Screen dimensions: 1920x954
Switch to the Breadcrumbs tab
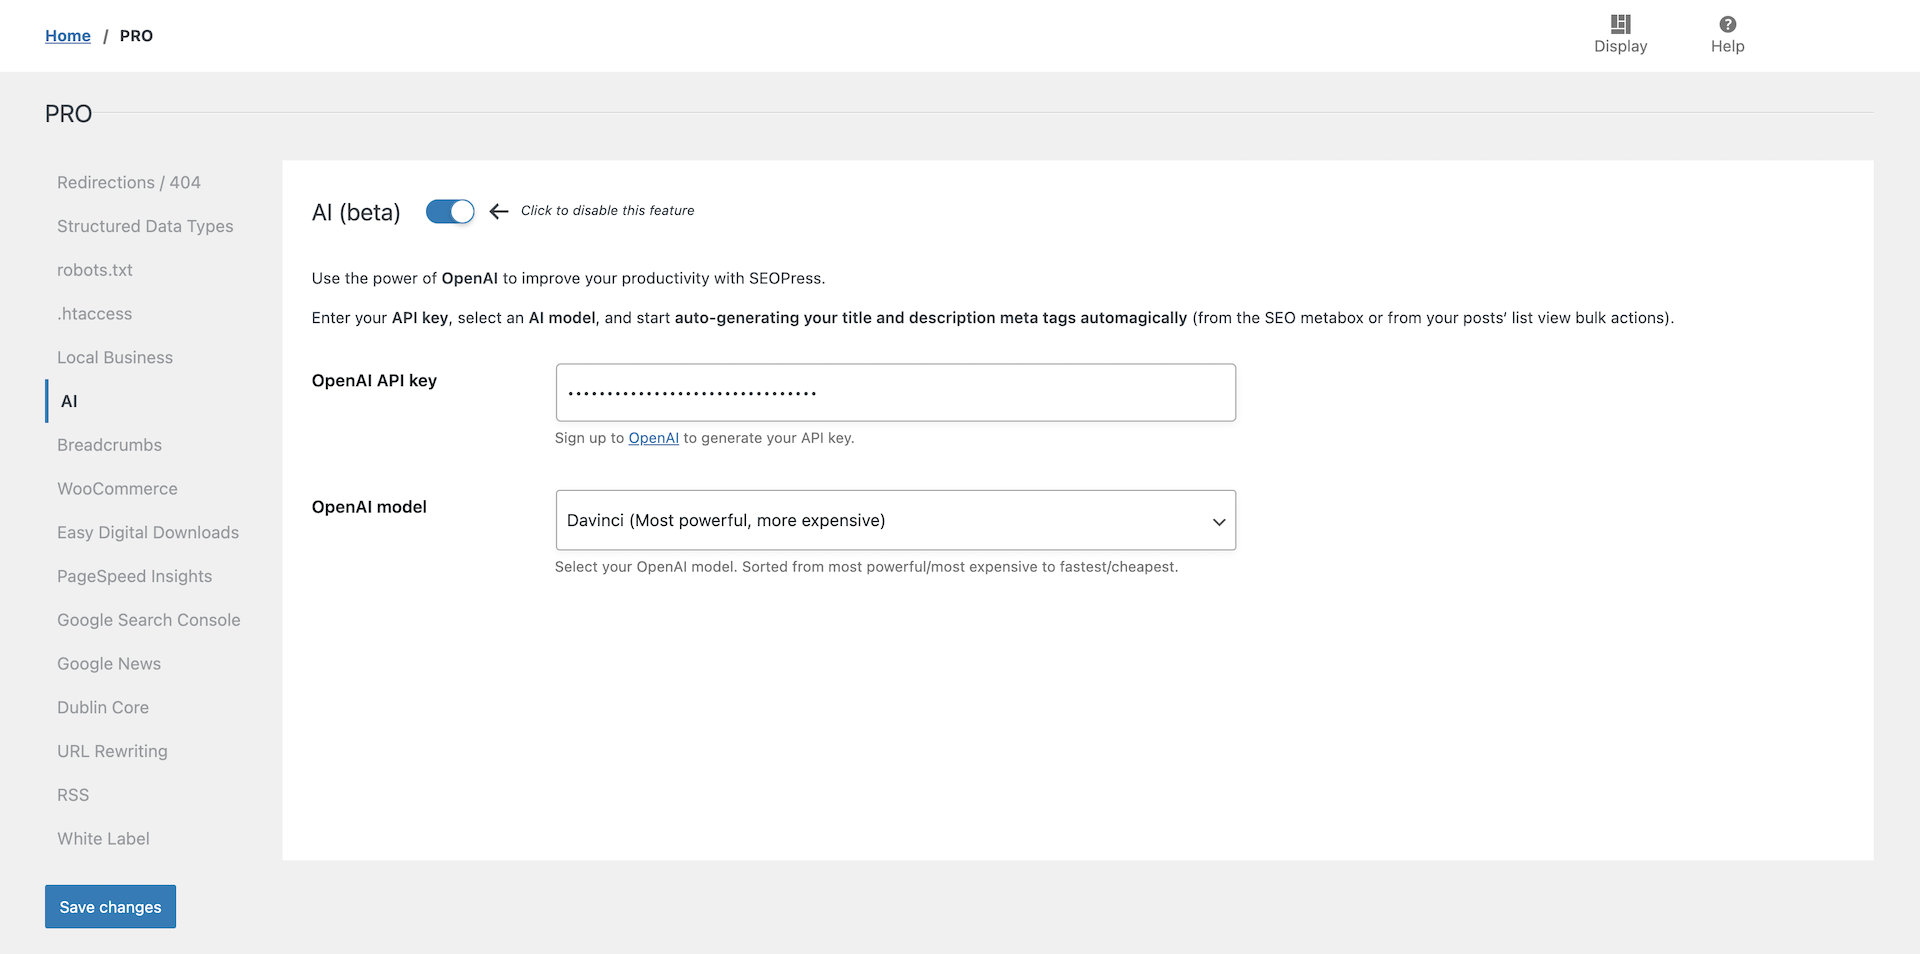click(x=109, y=445)
